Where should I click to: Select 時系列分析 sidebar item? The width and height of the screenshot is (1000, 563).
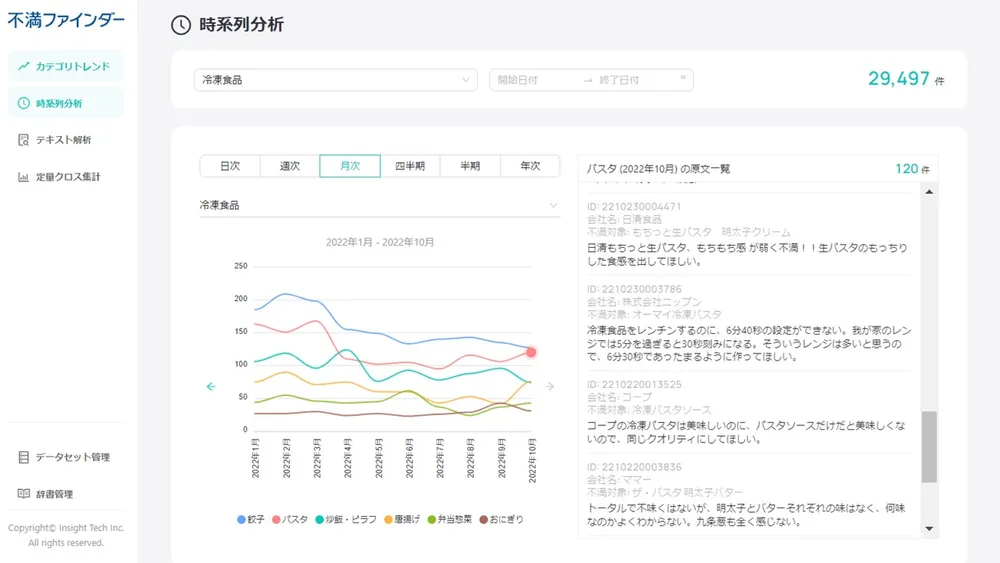[66, 103]
